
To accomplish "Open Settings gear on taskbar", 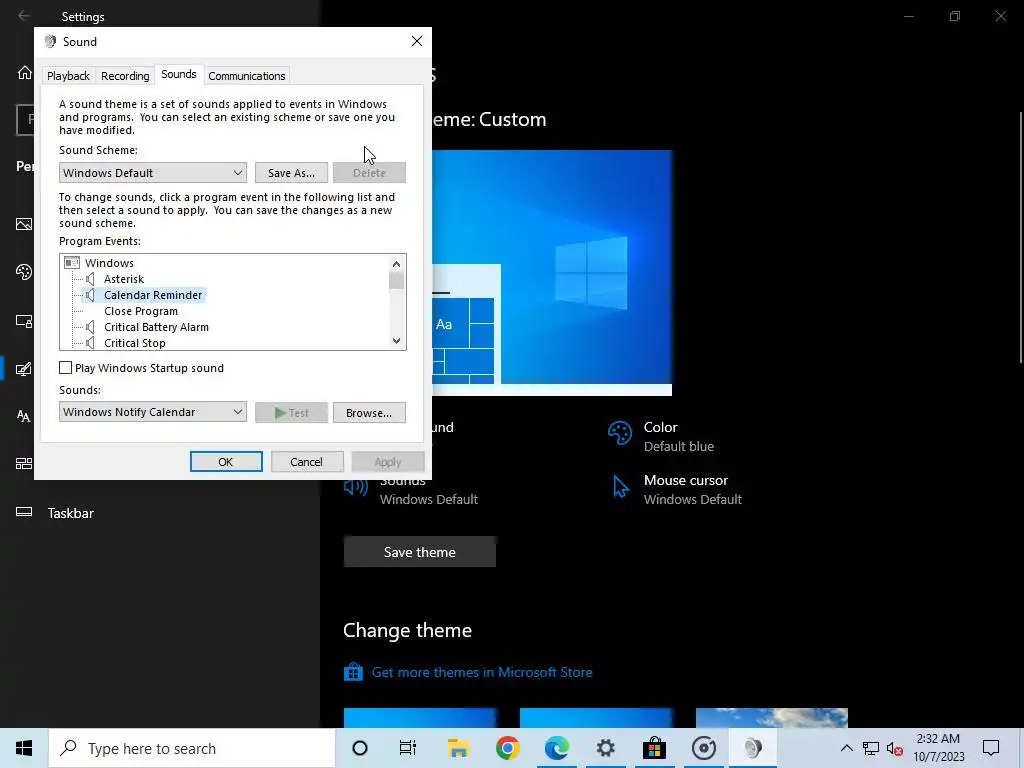I will click(605, 748).
